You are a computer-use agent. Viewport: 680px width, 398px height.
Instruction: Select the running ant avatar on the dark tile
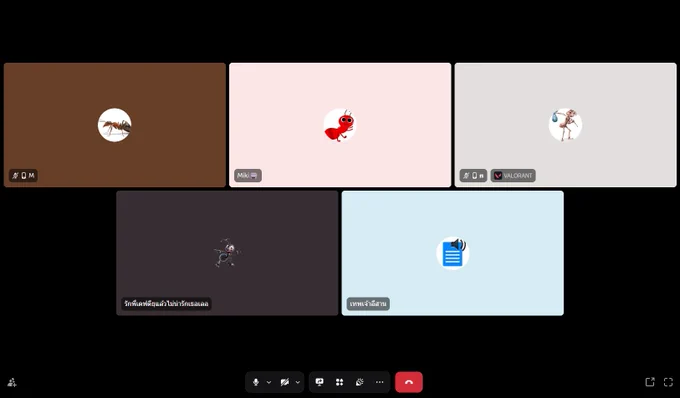227,253
